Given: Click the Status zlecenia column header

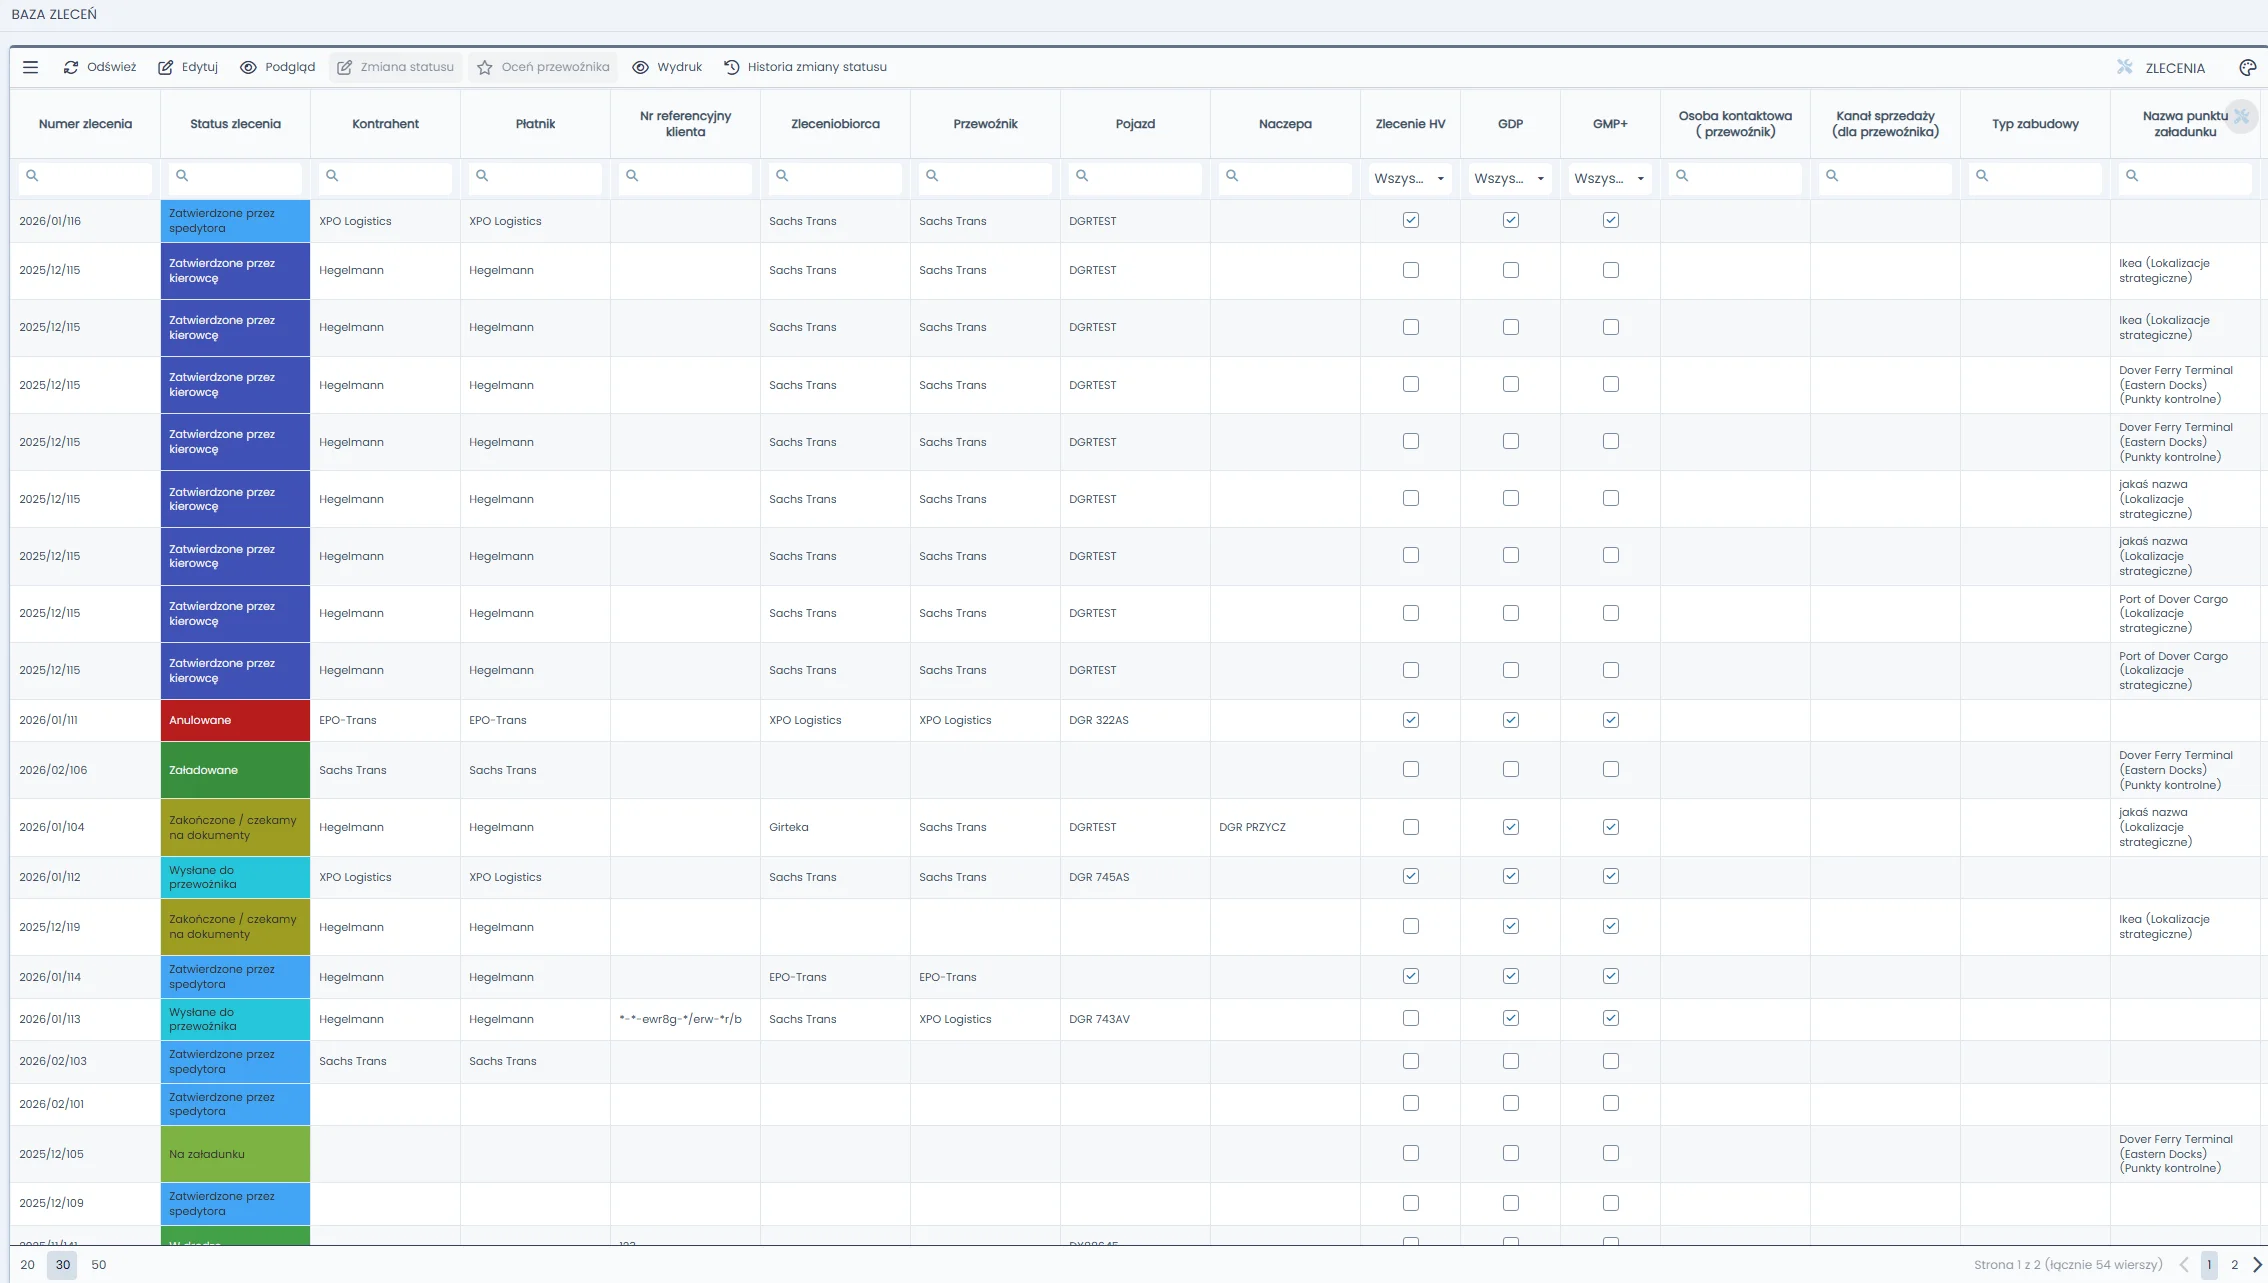Looking at the screenshot, I should pyautogui.click(x=235, y=124).
